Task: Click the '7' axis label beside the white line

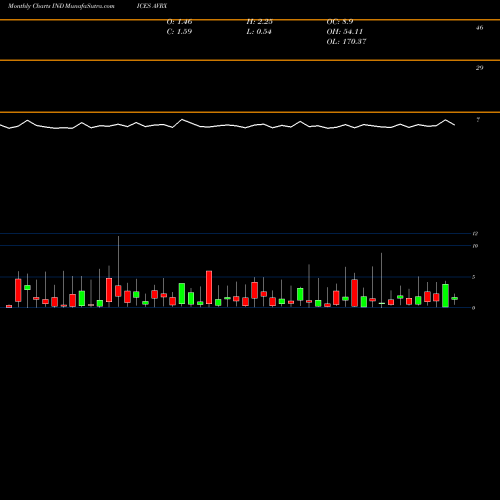Action: [x=478, y=120]
